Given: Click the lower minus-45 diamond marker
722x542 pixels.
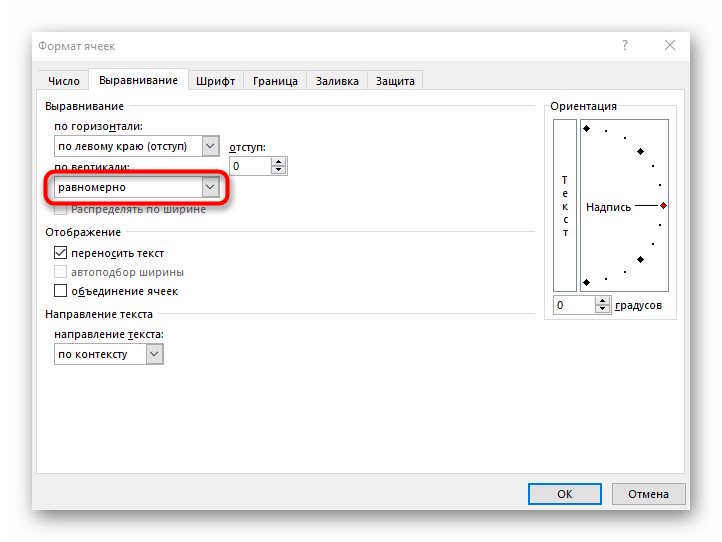Looking at the screenshot, I should [x=640, y=260].
